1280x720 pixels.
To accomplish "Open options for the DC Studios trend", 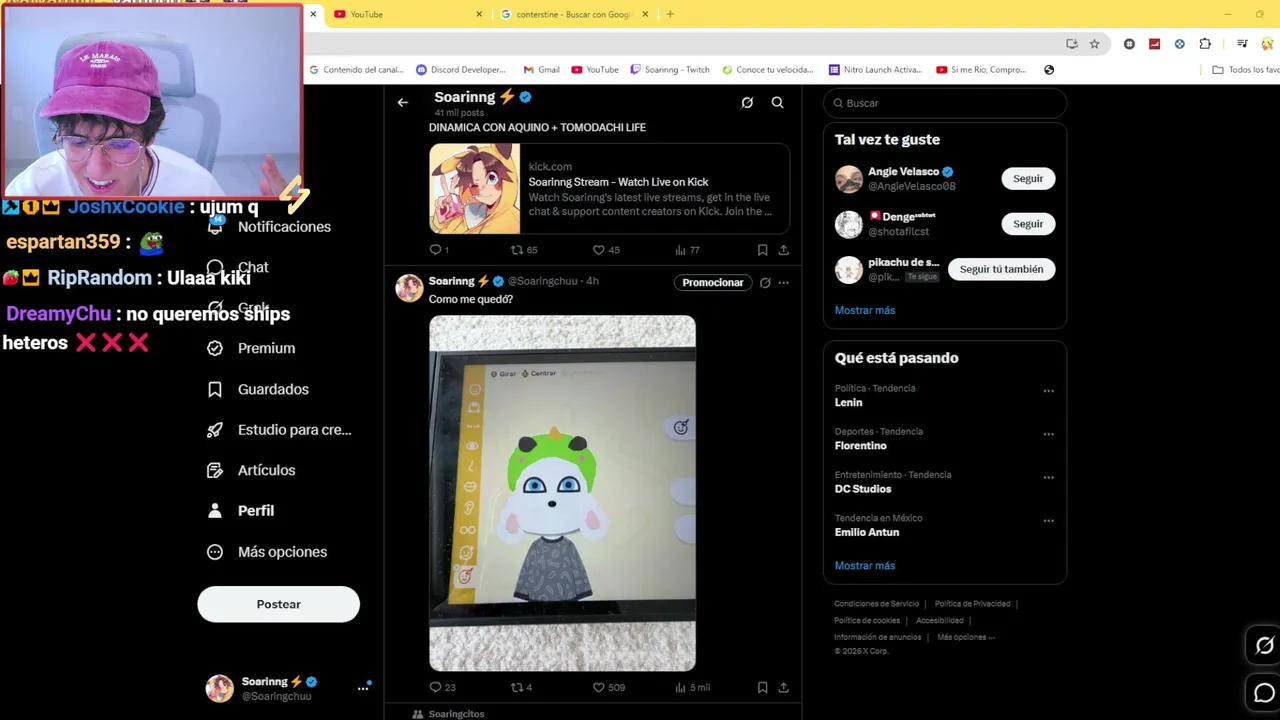I will pyautogui.click(x=1048, y=477).
